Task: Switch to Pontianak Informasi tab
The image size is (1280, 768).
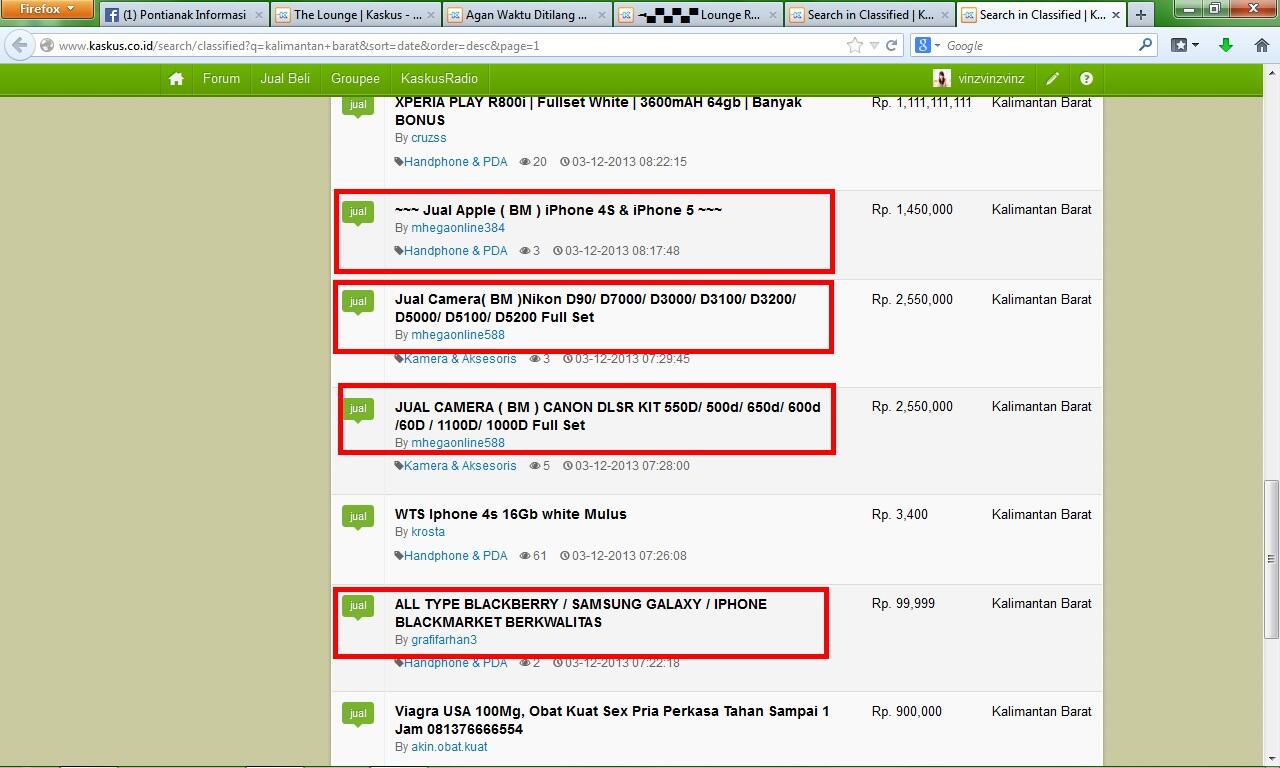Action: point(183,15)
